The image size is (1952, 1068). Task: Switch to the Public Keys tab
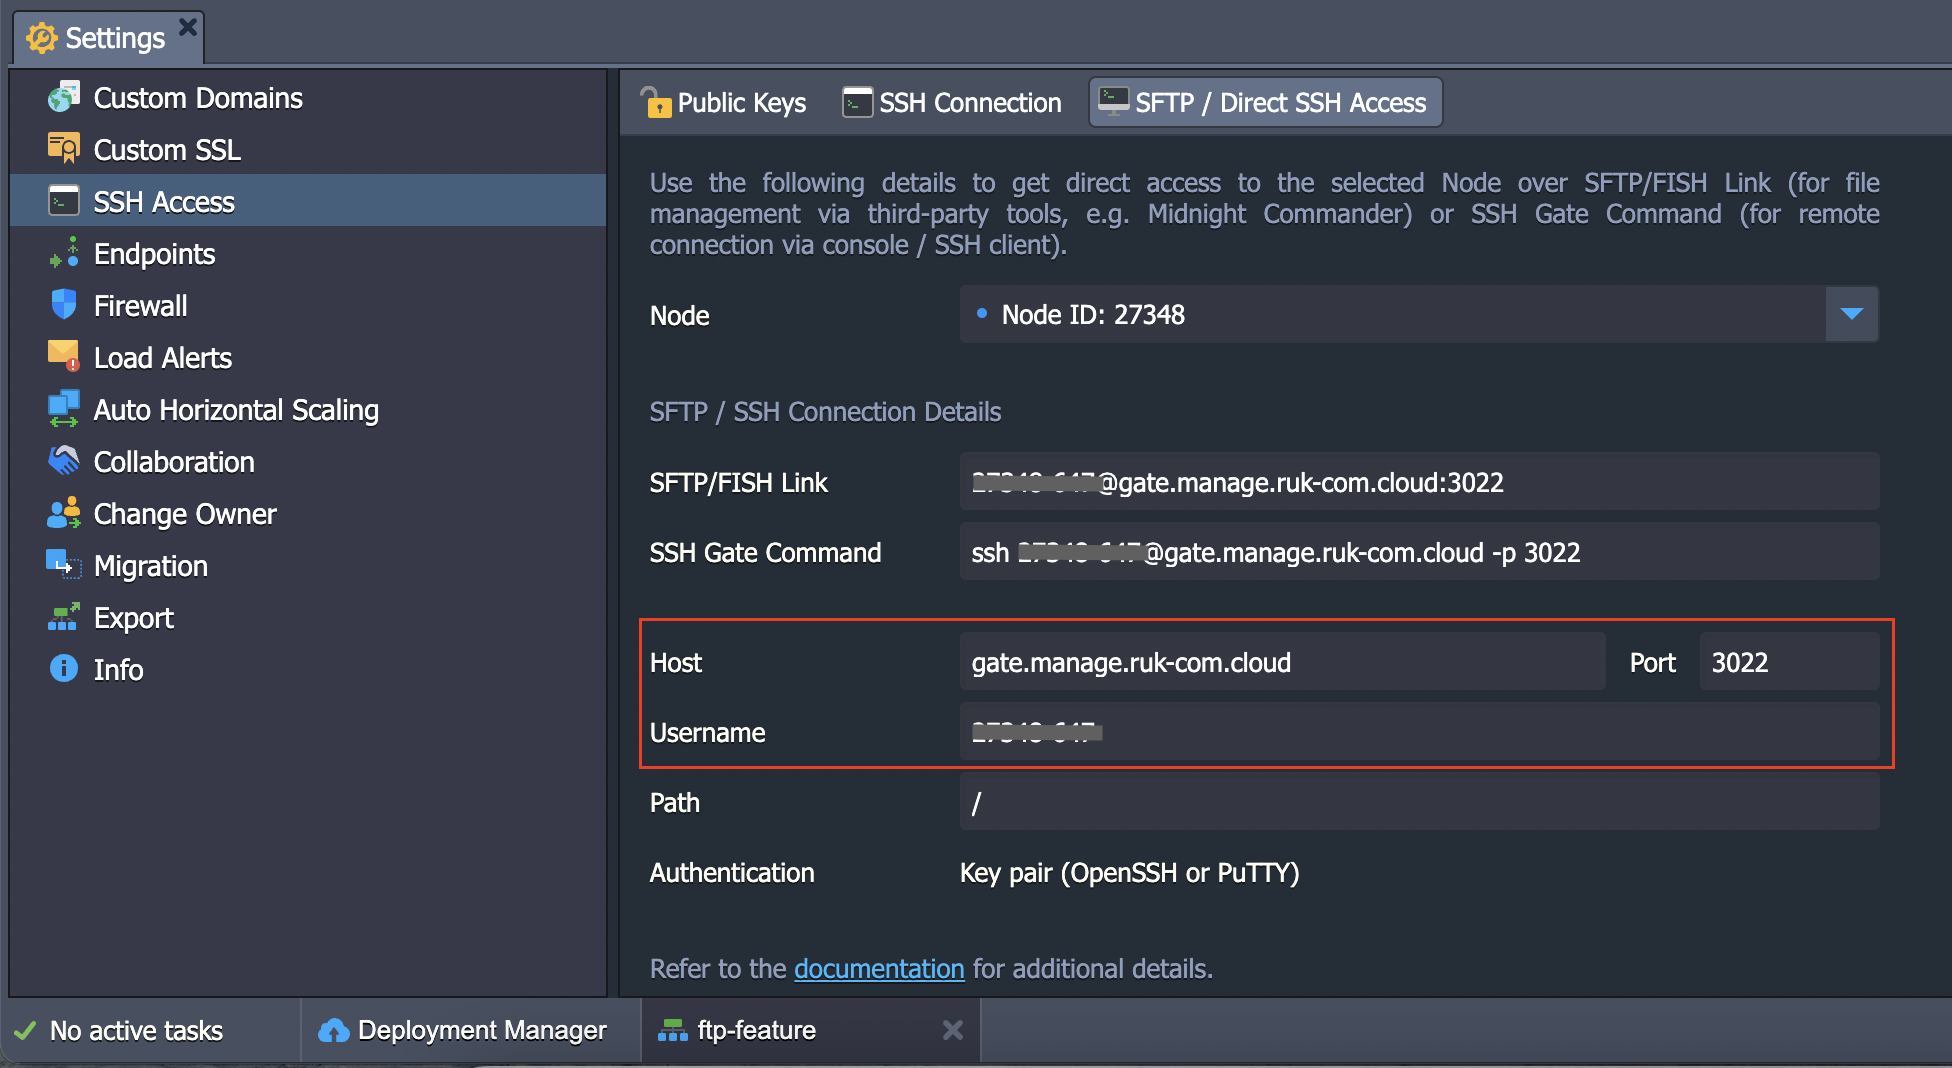(x=723, y=102)
